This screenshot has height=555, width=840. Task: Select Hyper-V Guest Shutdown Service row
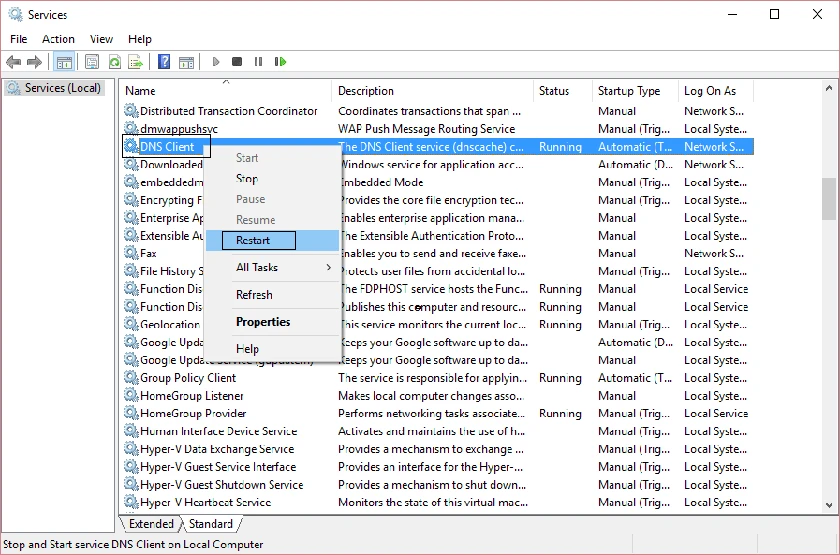pos(438,484)
